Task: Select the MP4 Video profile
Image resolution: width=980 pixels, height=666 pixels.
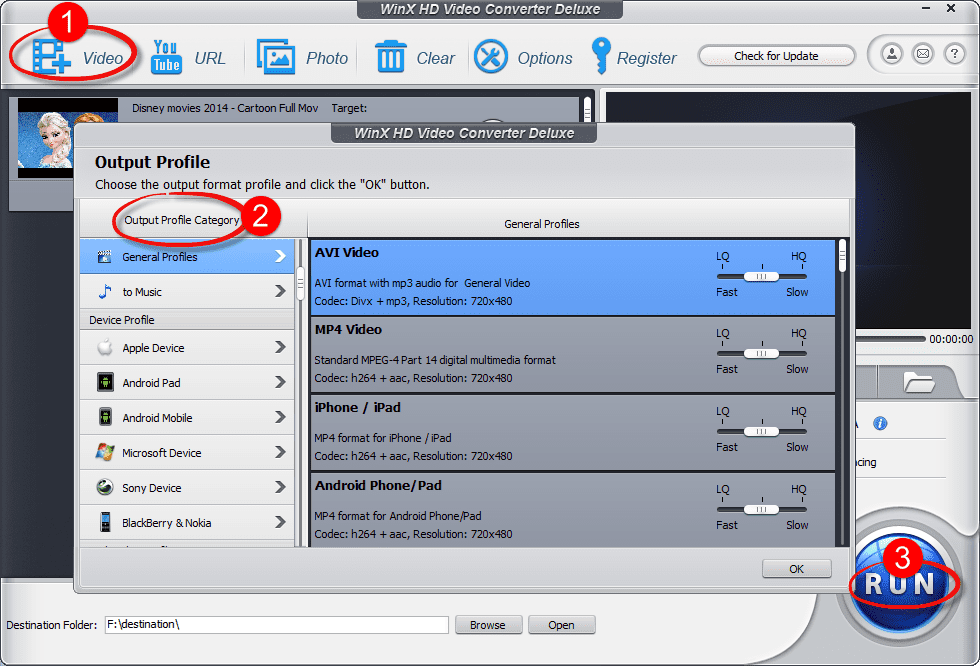Action: tap(572, 354)
